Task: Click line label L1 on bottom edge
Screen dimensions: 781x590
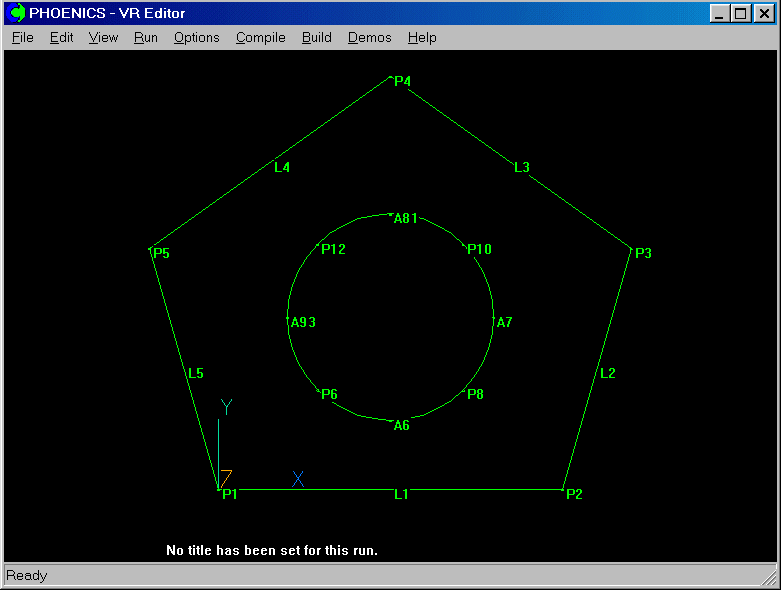Action: coord(401,494)
